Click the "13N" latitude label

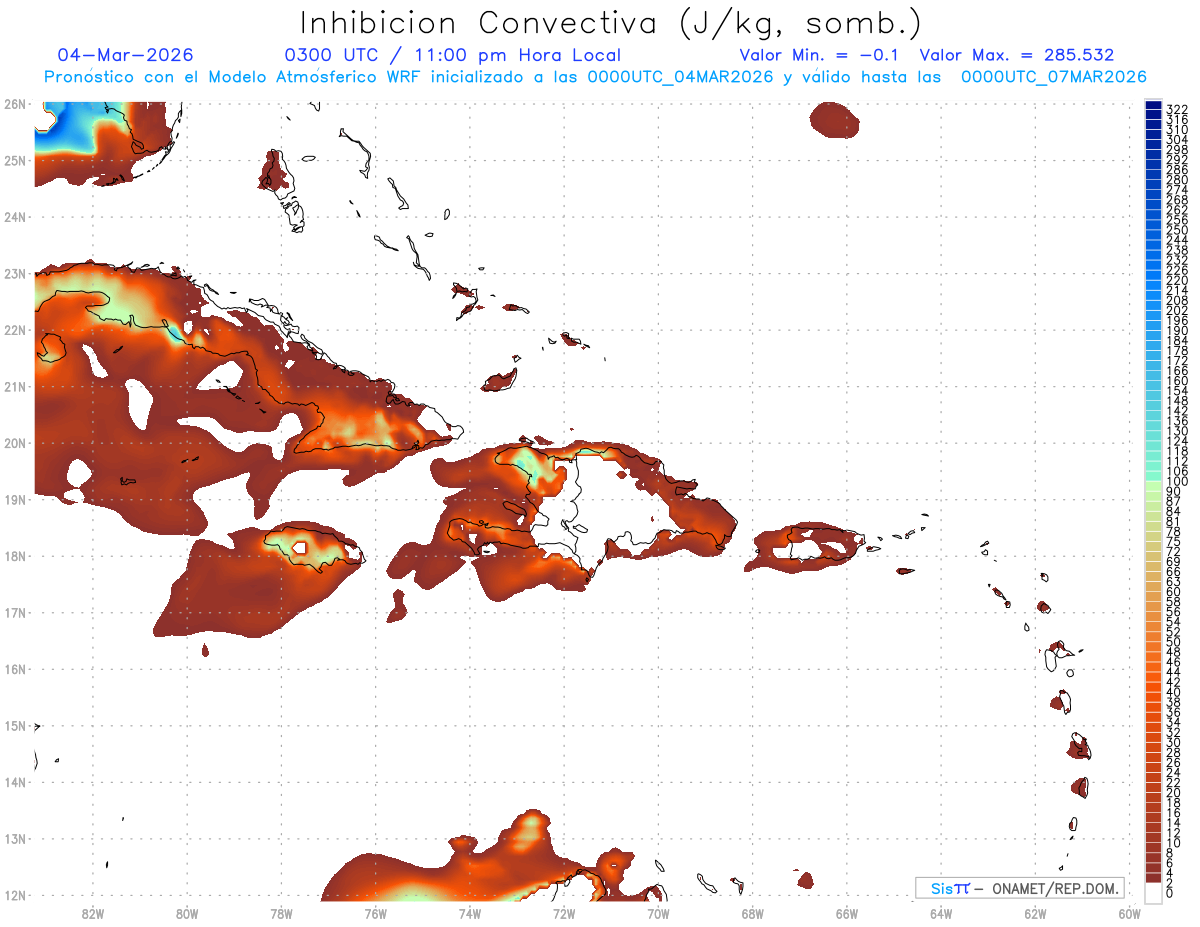point(14,838)
